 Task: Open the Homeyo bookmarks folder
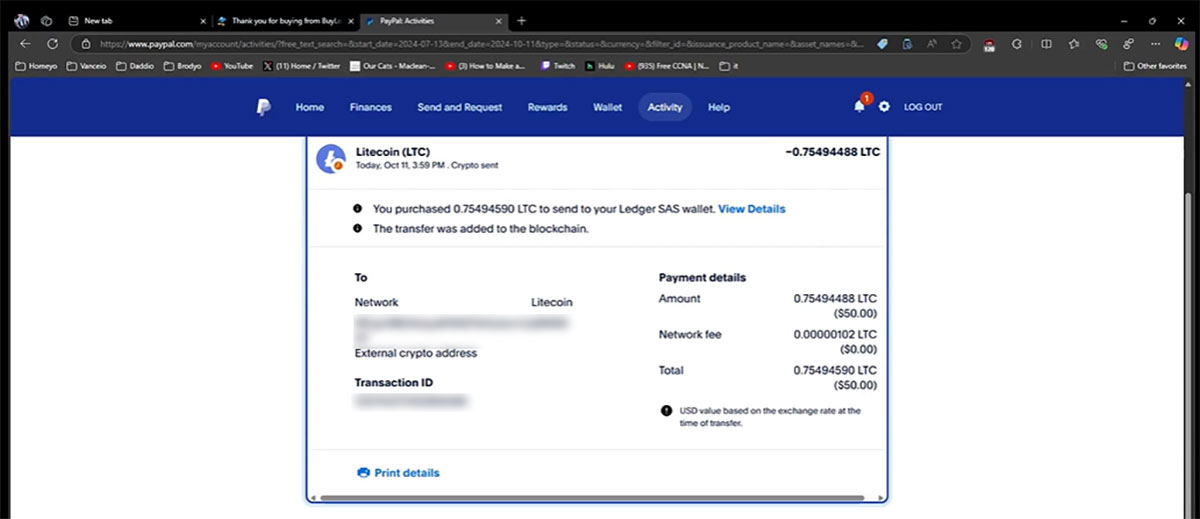(x=38, y=66)
